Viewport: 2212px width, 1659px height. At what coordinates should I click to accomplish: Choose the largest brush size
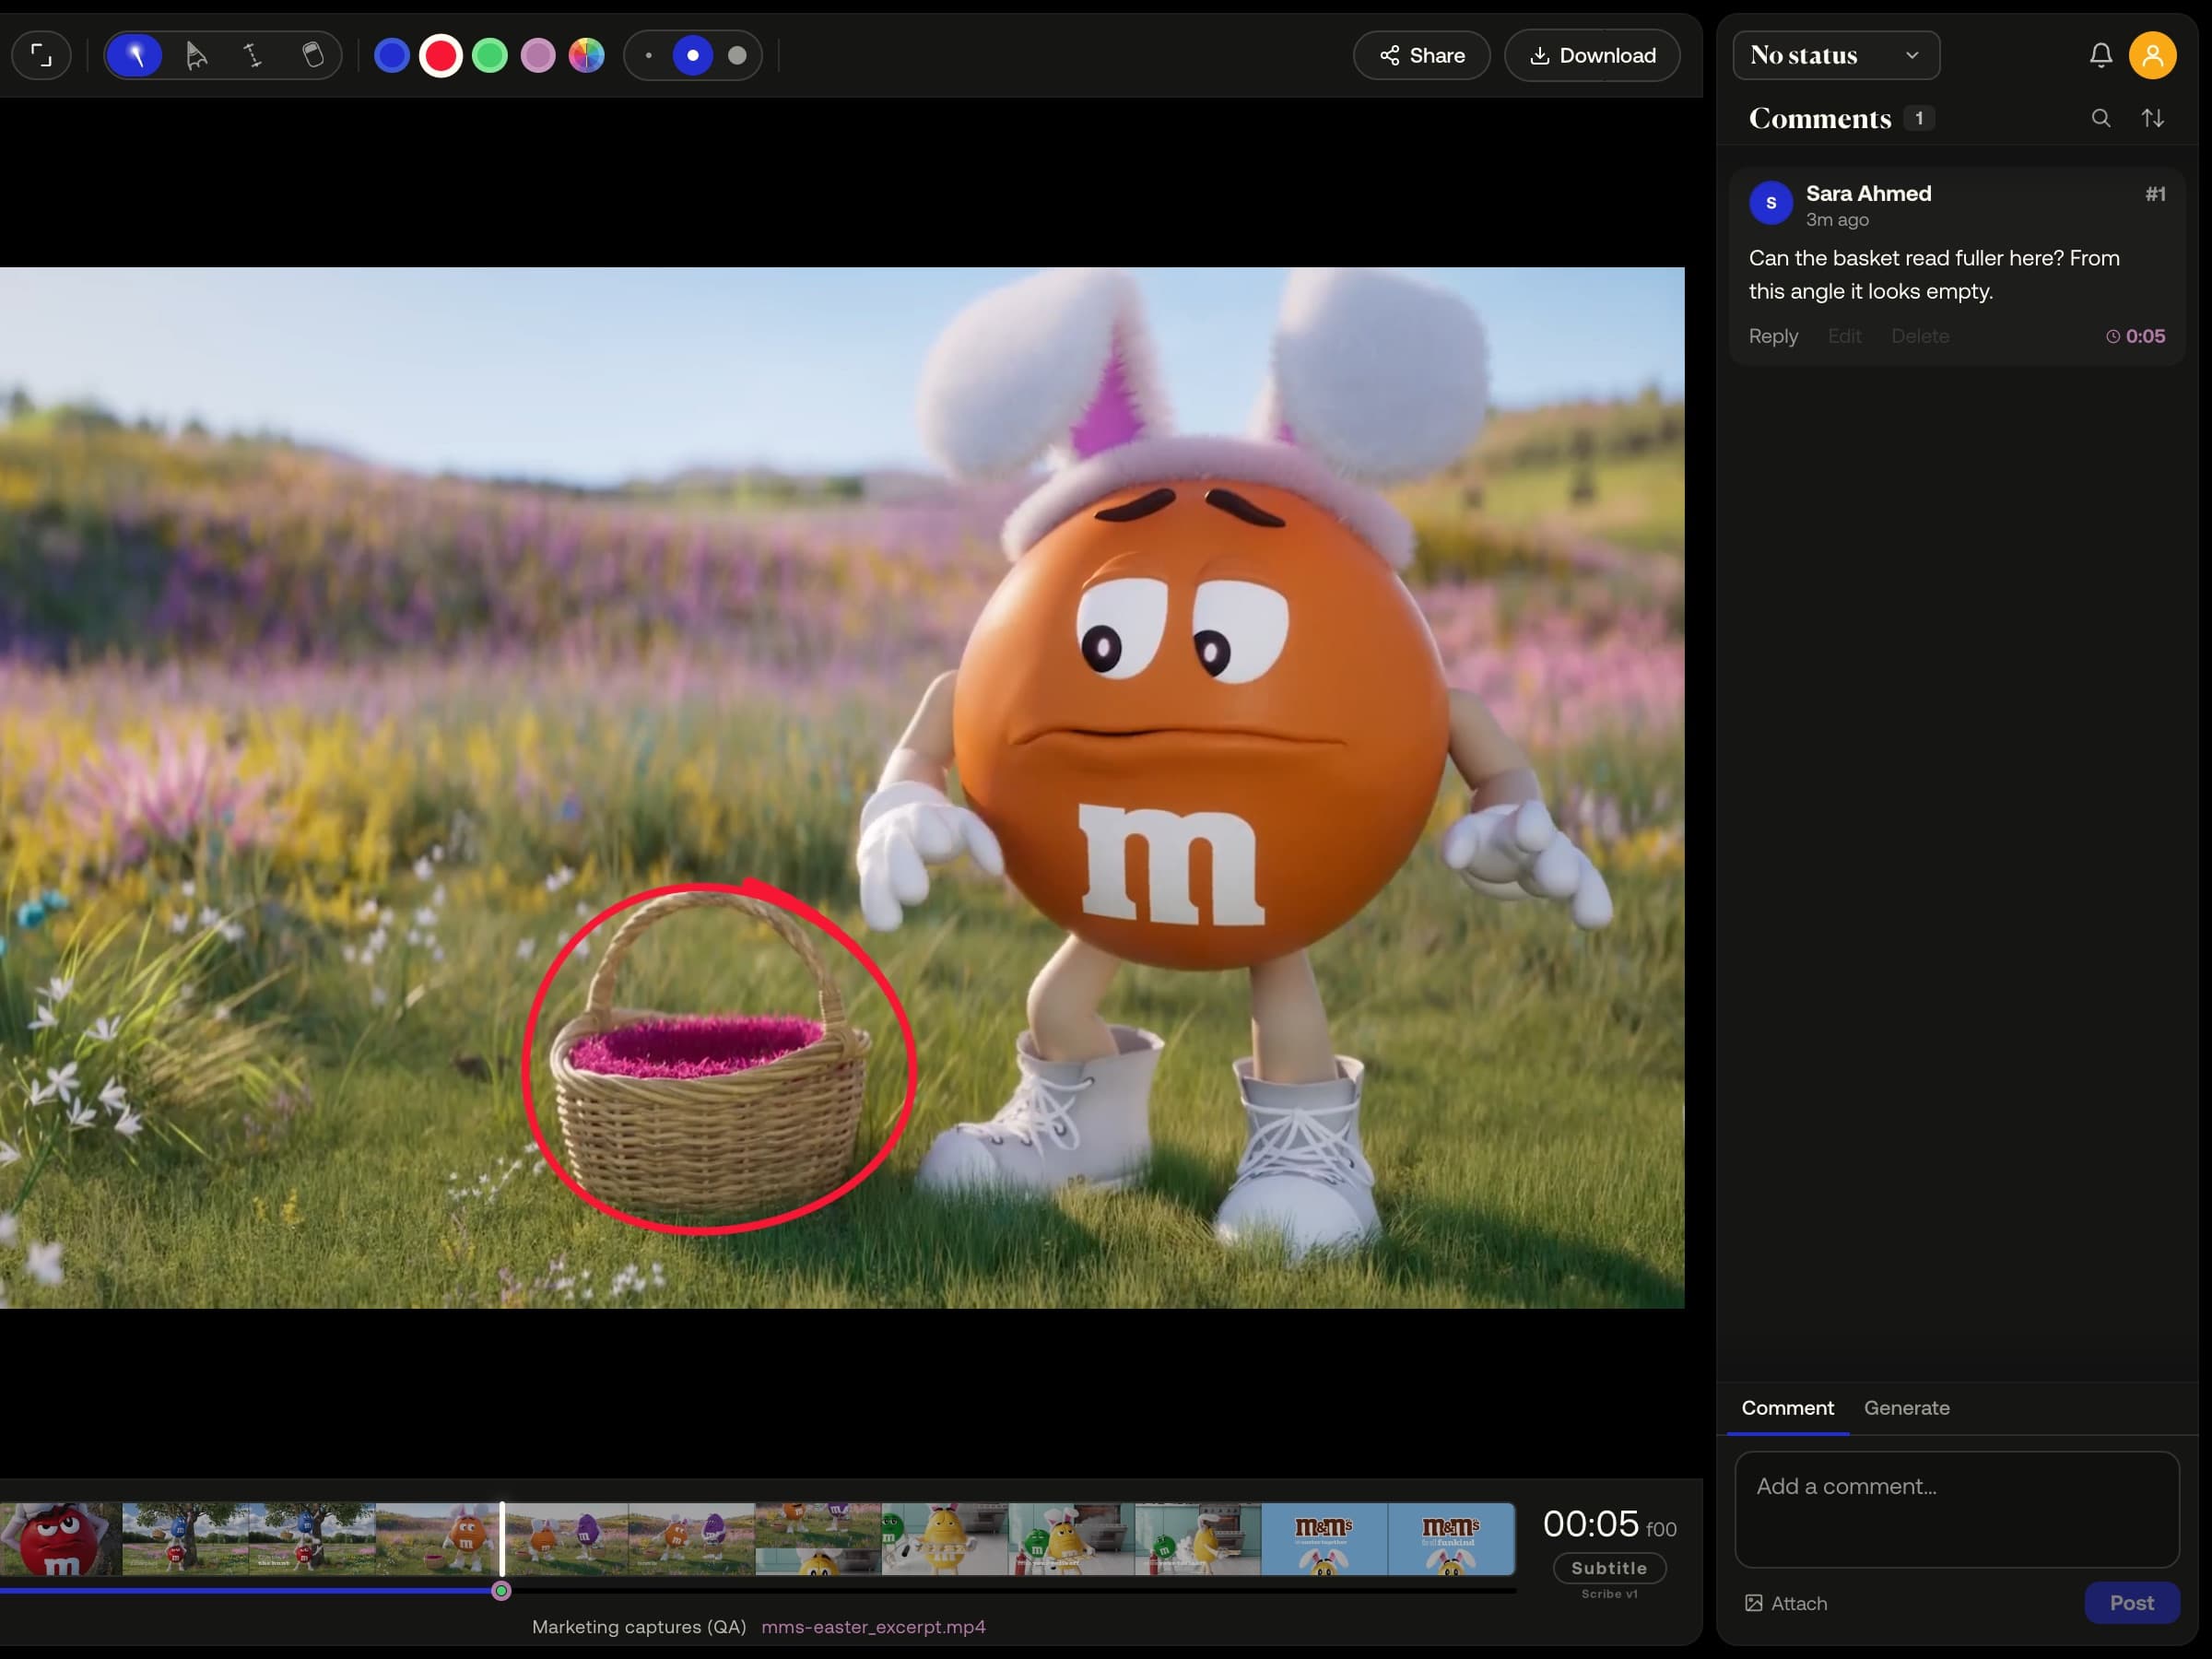click(737, 55)
